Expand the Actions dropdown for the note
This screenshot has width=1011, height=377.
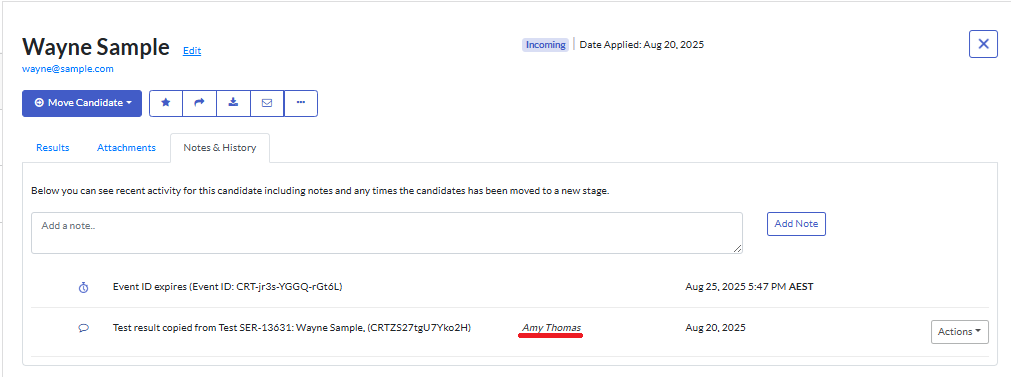pos(959,331)
